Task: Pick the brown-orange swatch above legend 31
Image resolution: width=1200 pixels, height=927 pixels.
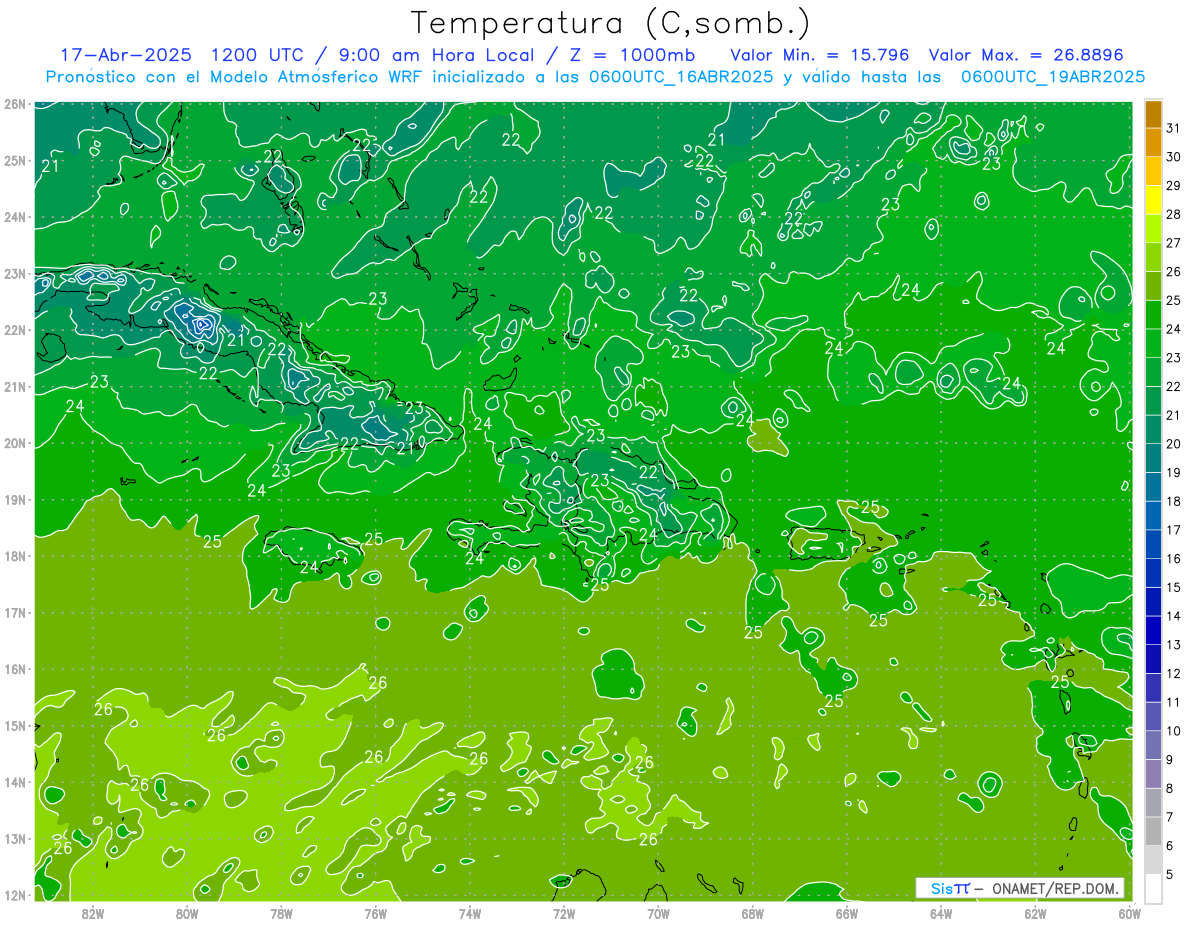Action: [1153, 115]
